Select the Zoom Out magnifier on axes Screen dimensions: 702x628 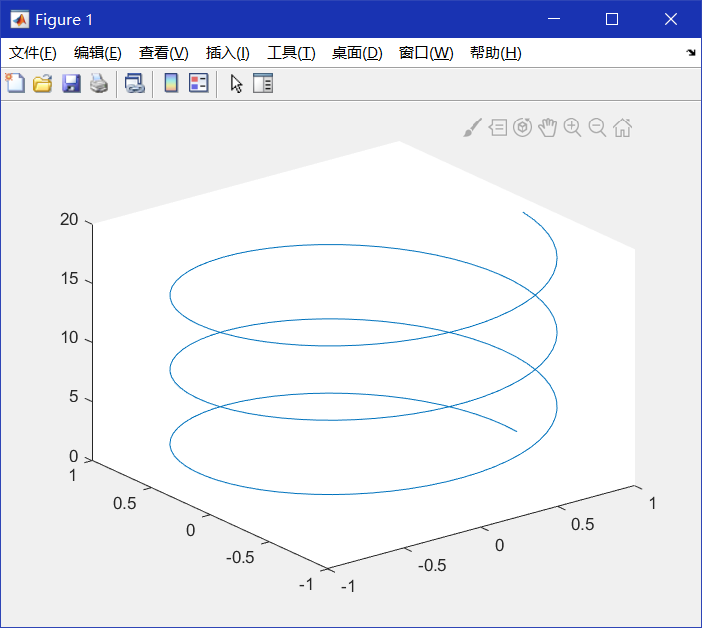tap(598, 128)
